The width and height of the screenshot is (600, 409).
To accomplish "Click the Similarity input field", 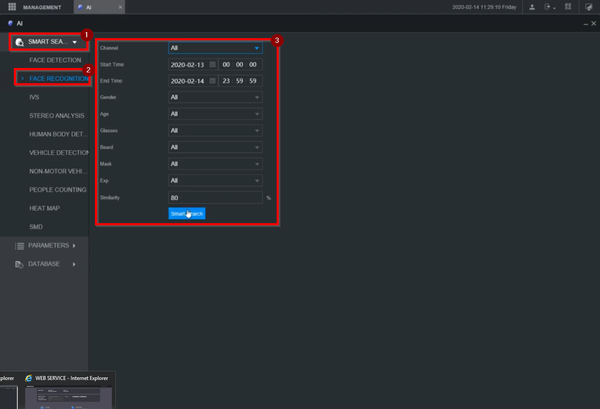I will pyautogui.click(x=215, y=197).
